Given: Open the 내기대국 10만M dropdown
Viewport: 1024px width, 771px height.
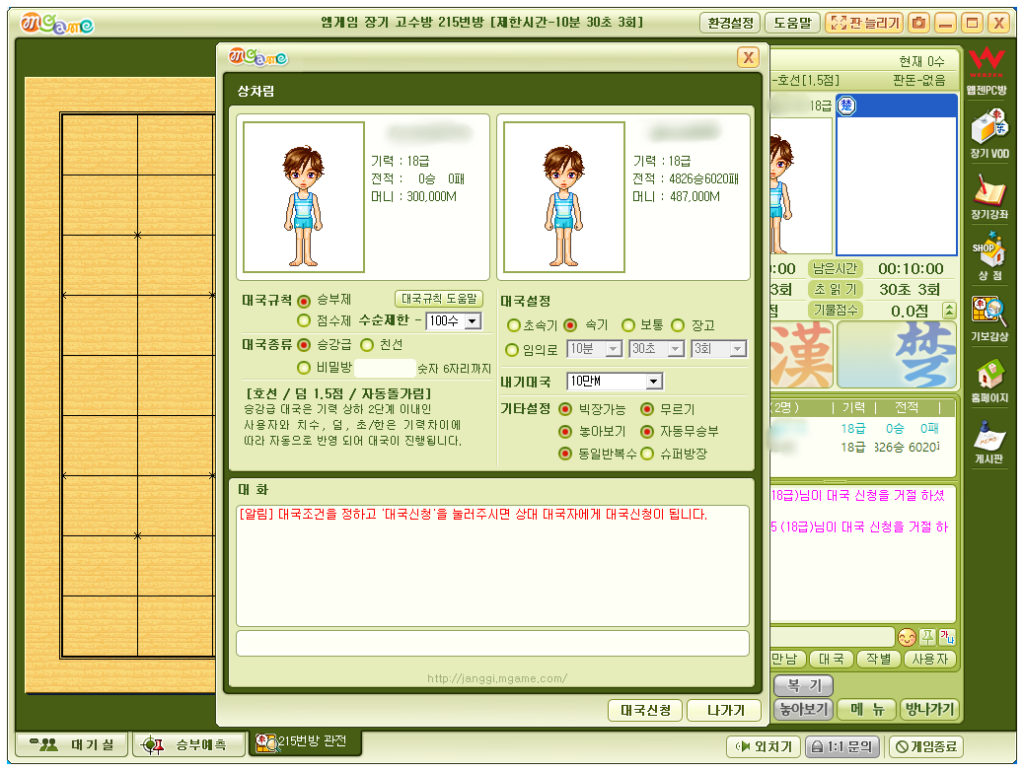Looking at the screenshot, I should pos(615,381).
